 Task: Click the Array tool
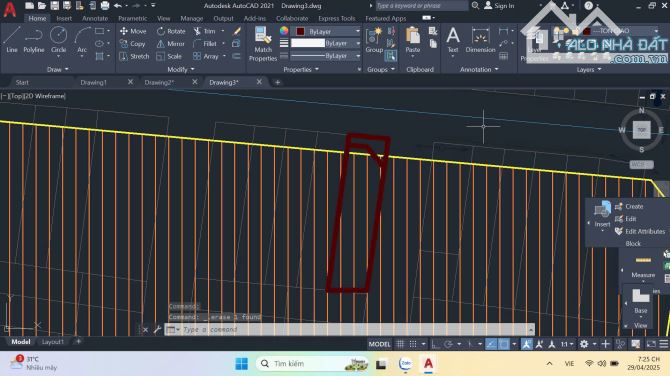pos(206,56)
